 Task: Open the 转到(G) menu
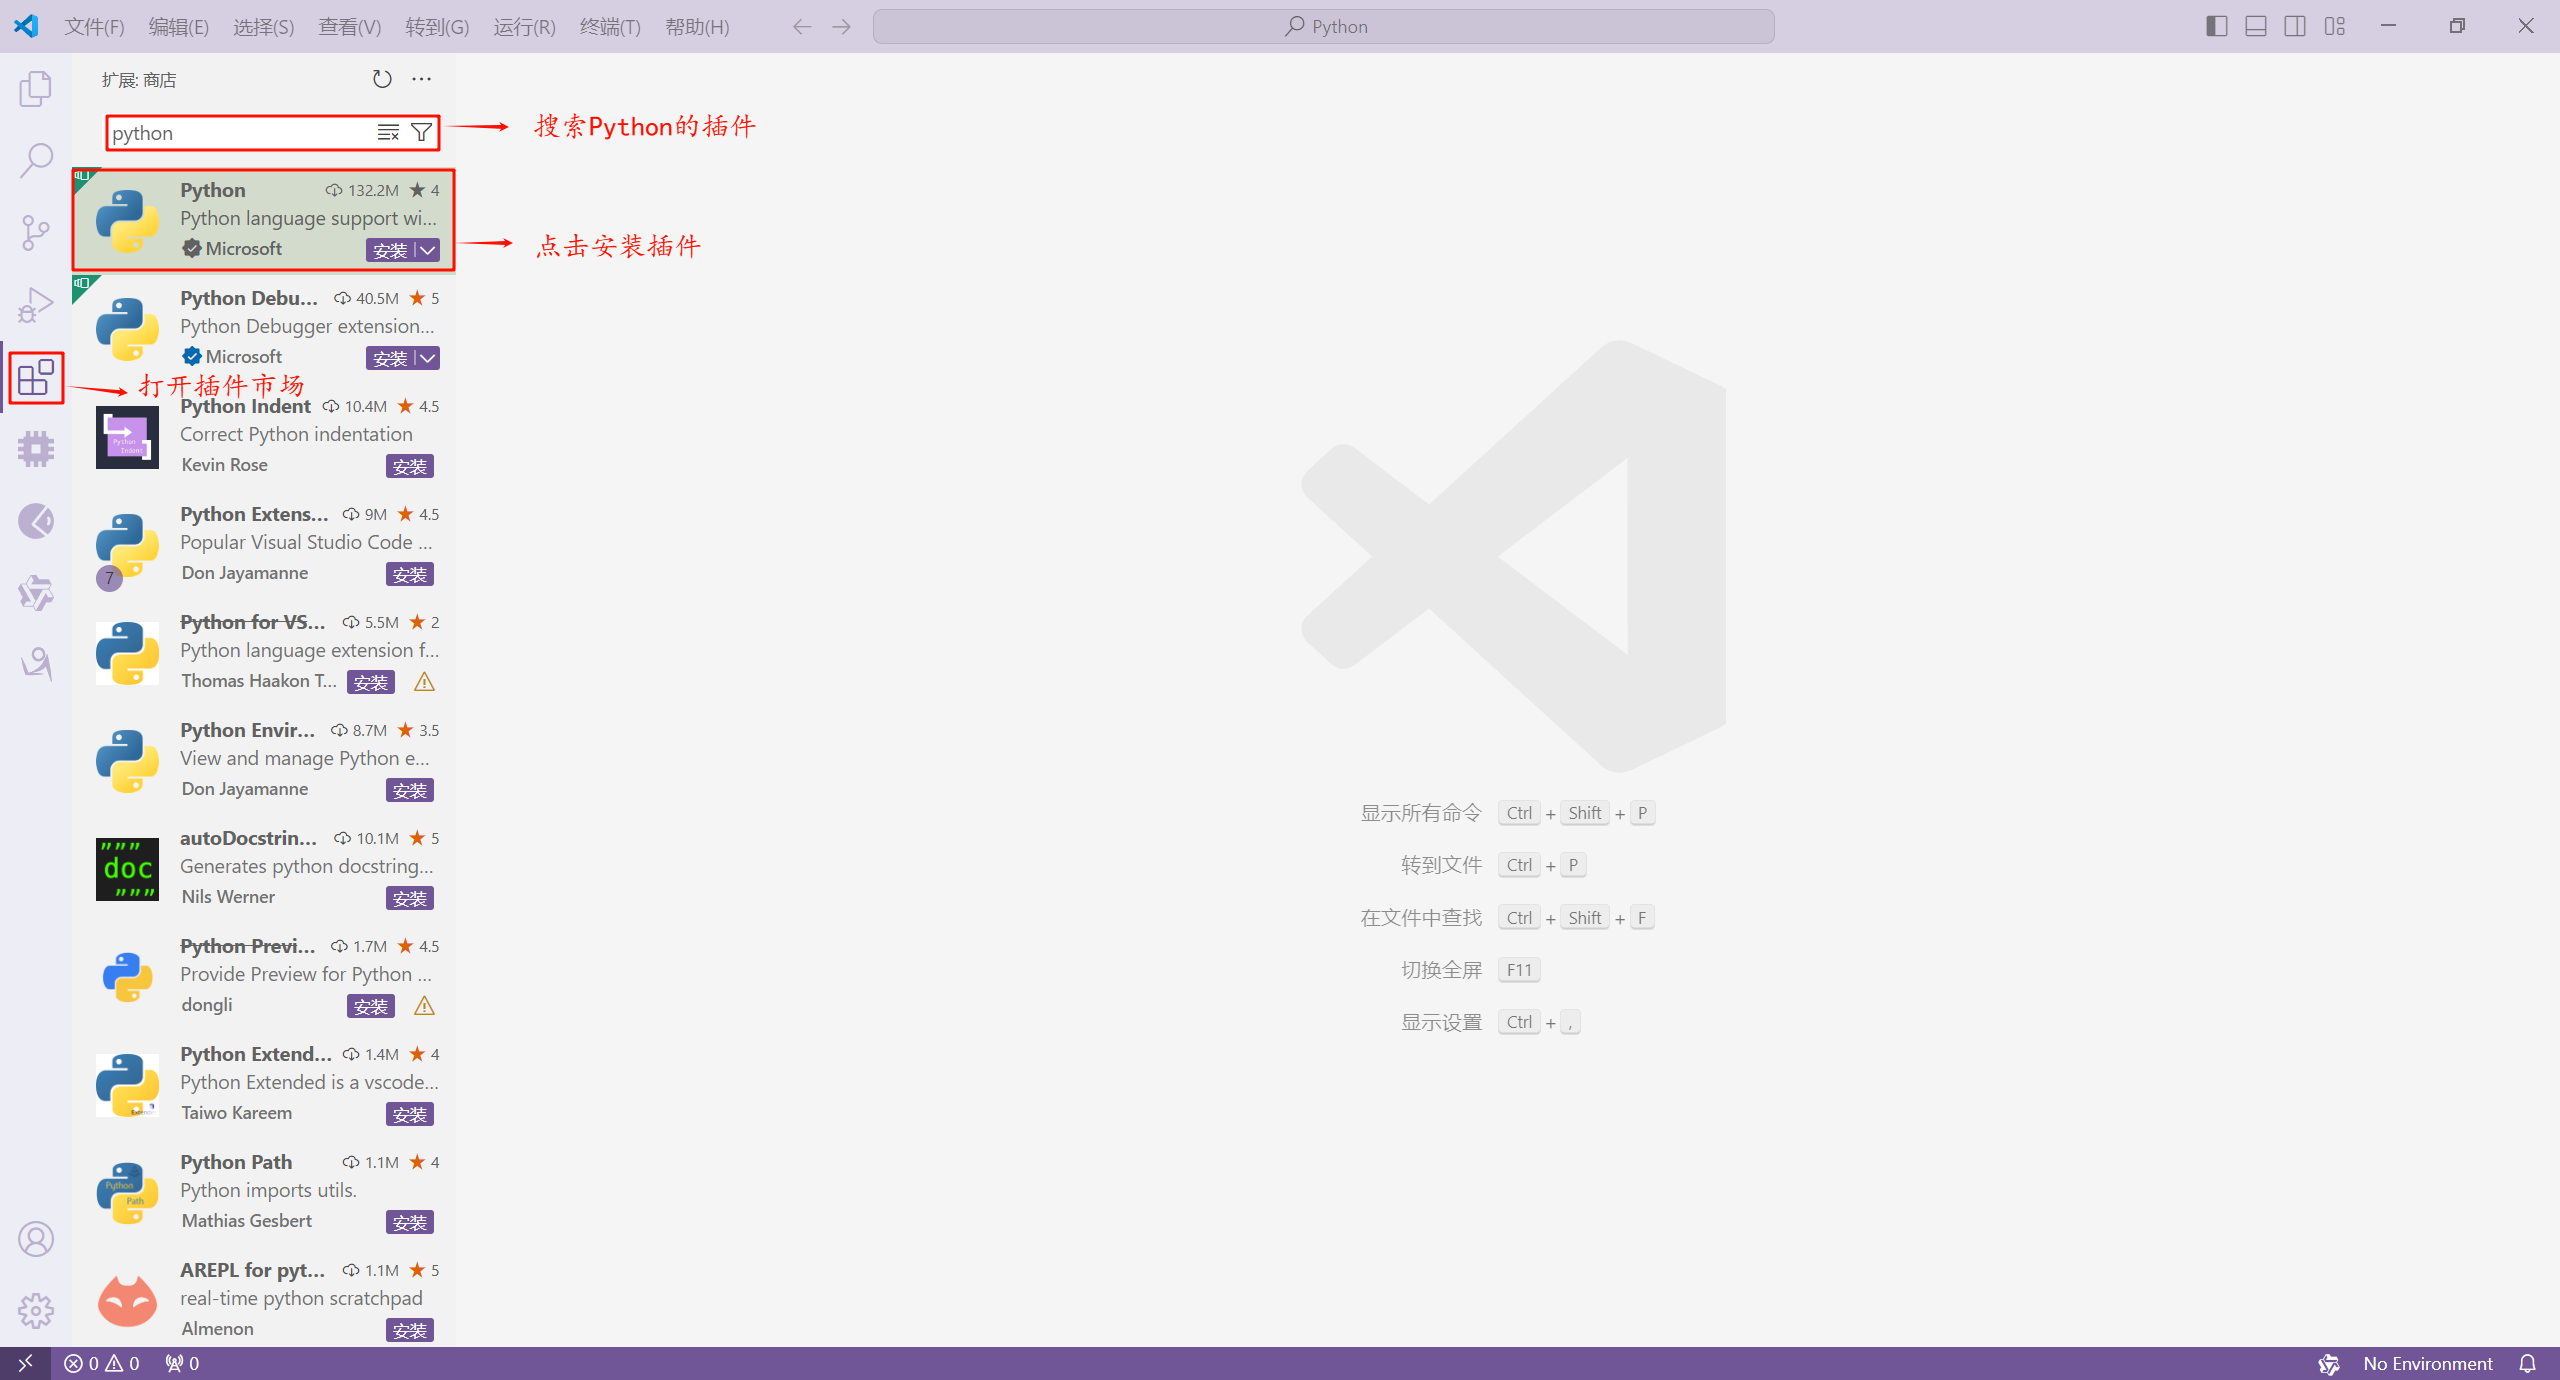pos(437,27)
